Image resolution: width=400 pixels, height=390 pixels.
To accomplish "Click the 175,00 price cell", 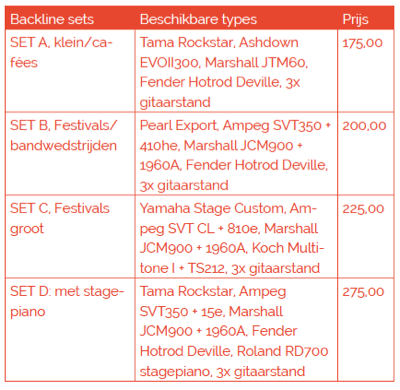I will click(x=366, y=71).
